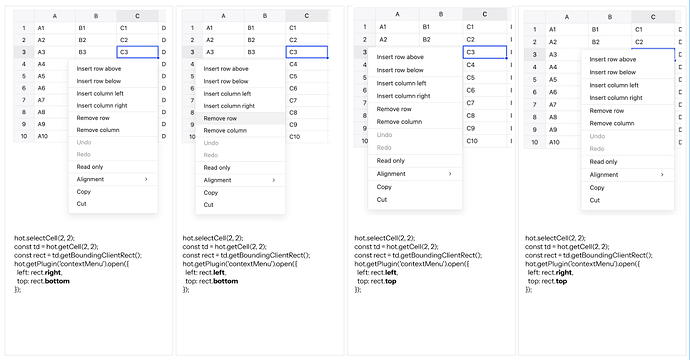The height and width of the screenshot is (360, 690).
Task: Open the Alignment submenu arrow in second example
Action: tap(273, 180)
